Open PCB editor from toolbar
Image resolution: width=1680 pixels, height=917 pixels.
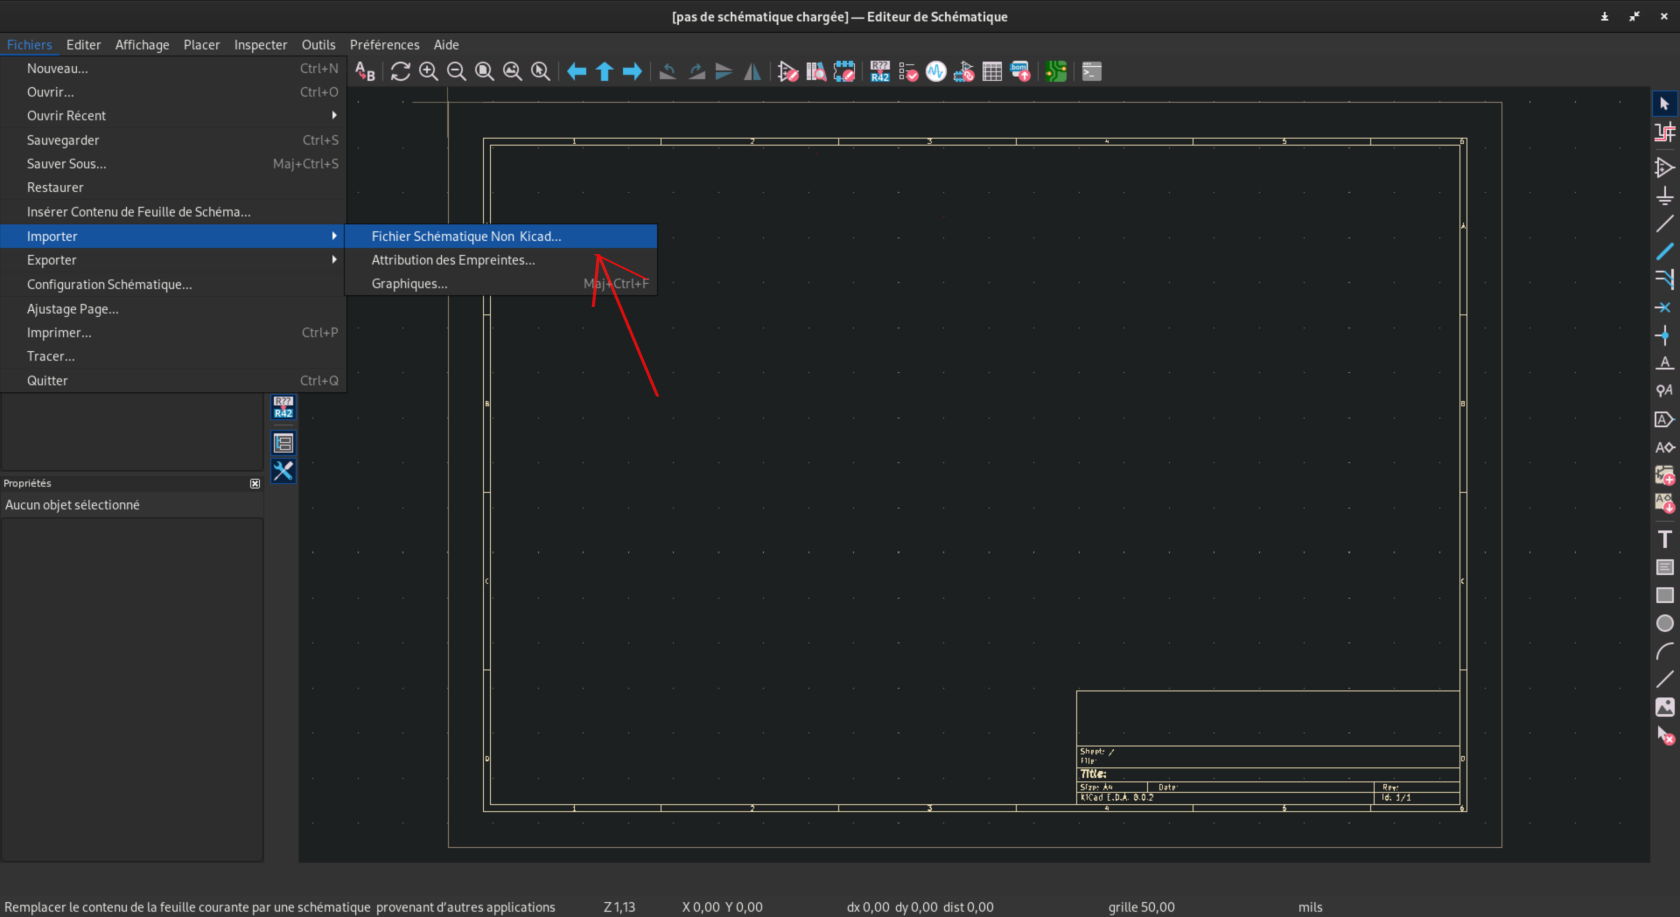1056,72
